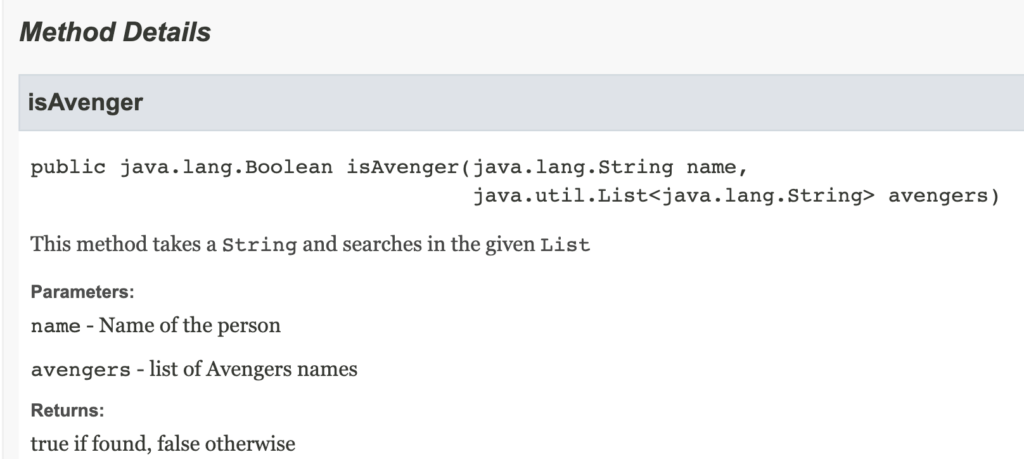Click the Method Details heading
Screen dimensions: 1024x459
(x=115, y=32)
